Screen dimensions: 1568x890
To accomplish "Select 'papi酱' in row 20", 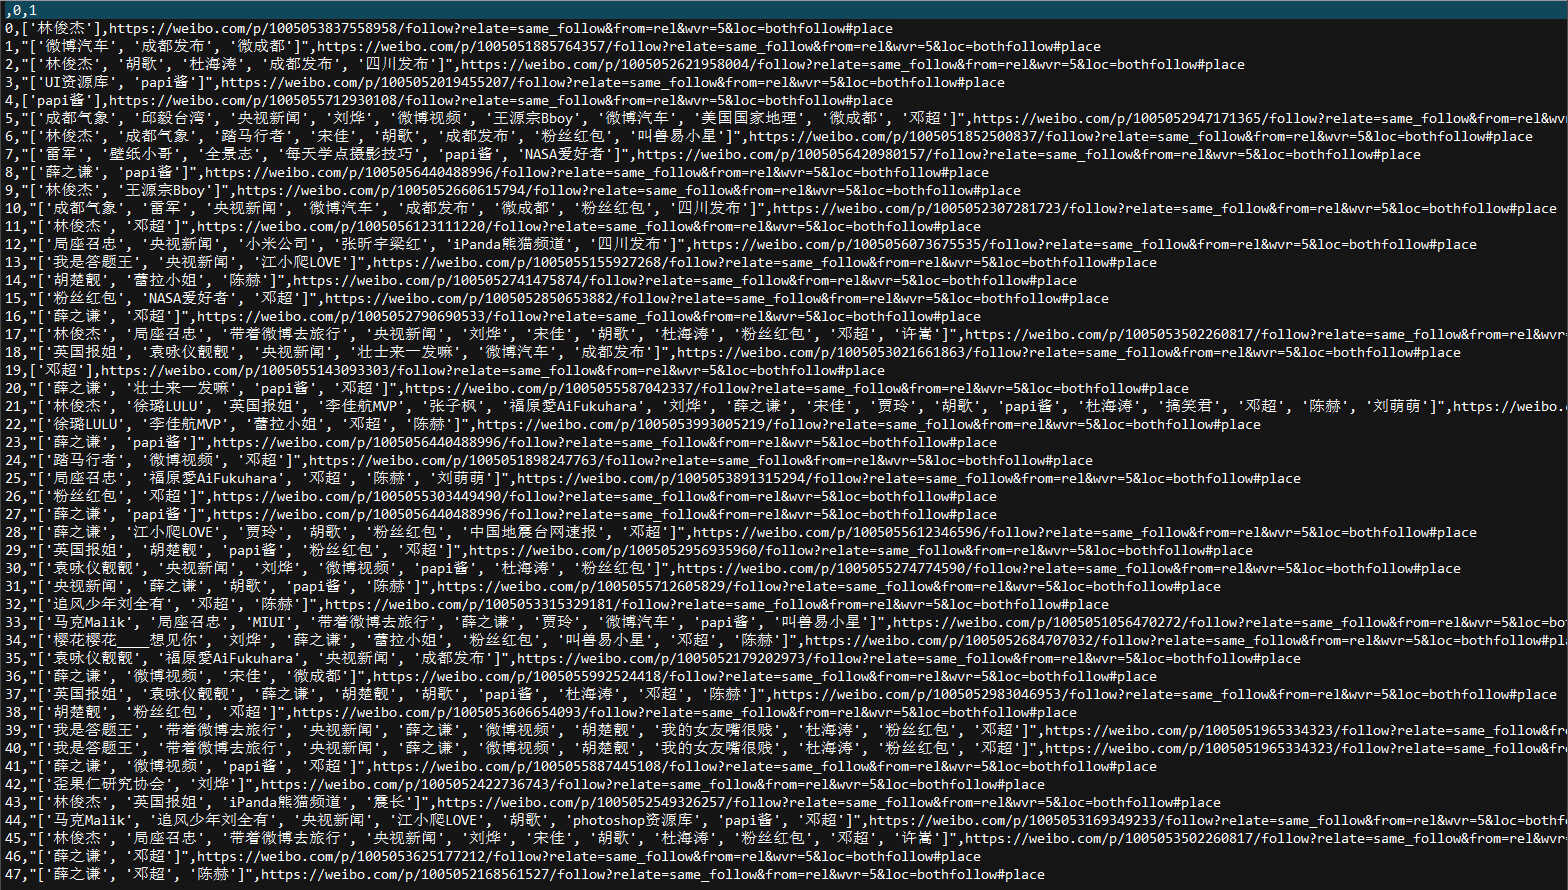I will pos(285,388).
